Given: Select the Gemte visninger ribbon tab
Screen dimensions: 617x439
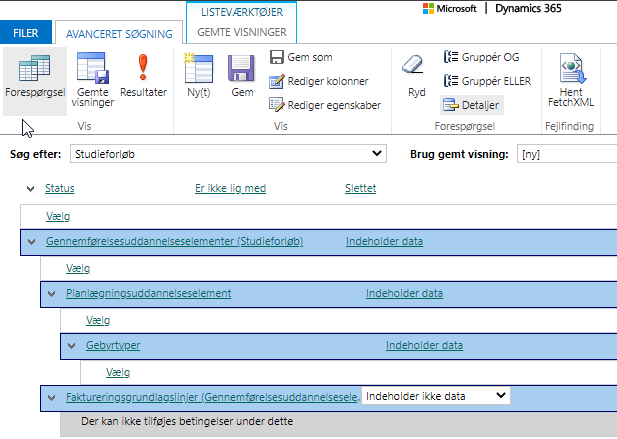Looking at the screenshot, I should pyautogui.click(x=241, y=32).
